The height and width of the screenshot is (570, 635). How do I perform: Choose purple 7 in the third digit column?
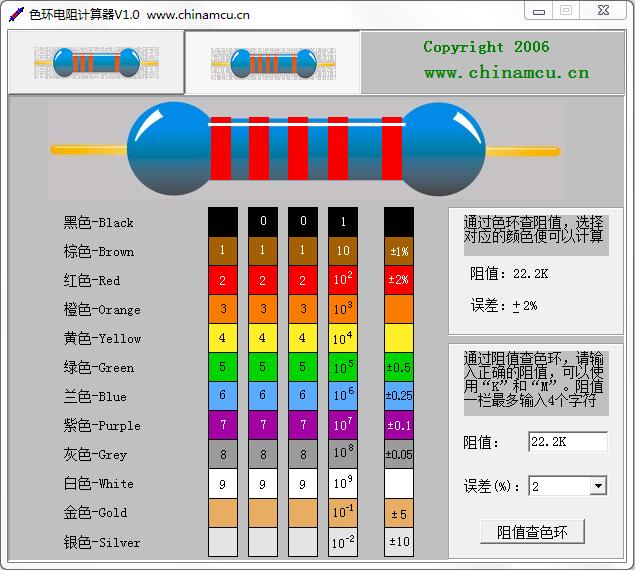point(303,425)
